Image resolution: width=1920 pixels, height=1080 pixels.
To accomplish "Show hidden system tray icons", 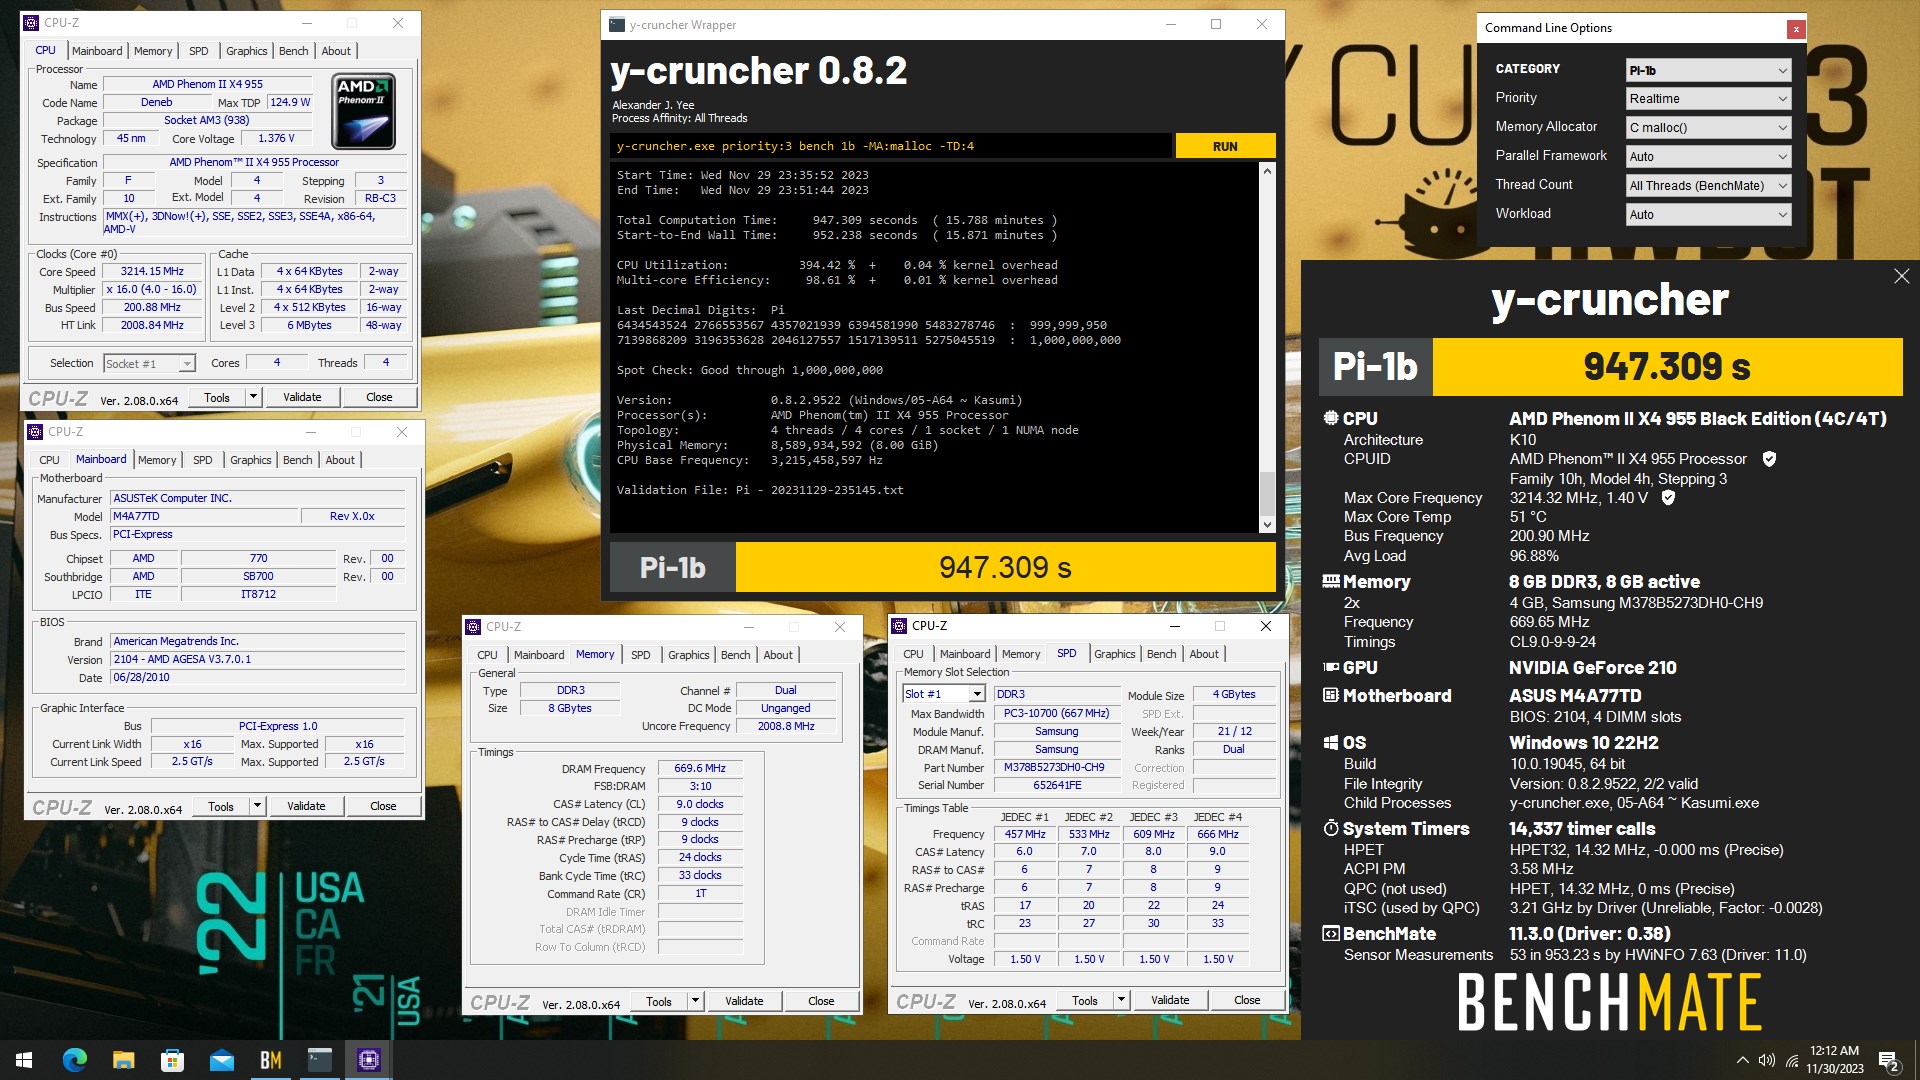I will 1743,1060.
